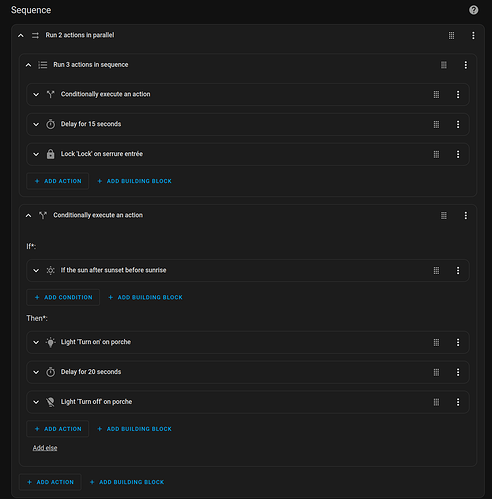
Task: Open the Sequence help icon
Action: (x=473, y=10)
